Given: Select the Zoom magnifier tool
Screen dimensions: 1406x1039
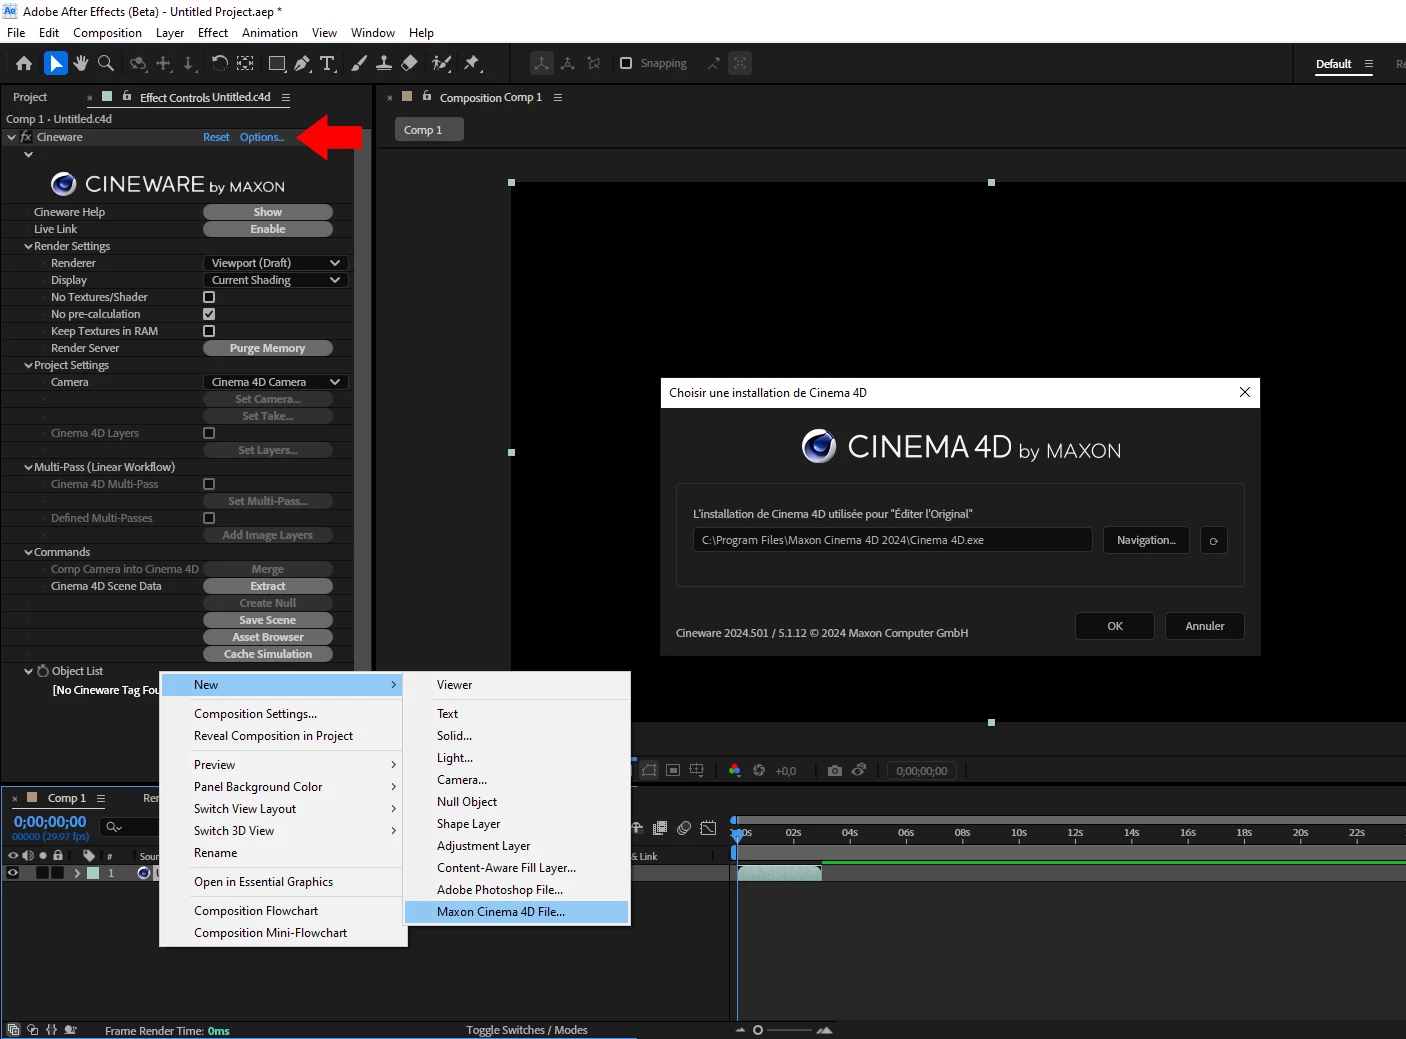Looking at the screenshot, I should point(105,63).
